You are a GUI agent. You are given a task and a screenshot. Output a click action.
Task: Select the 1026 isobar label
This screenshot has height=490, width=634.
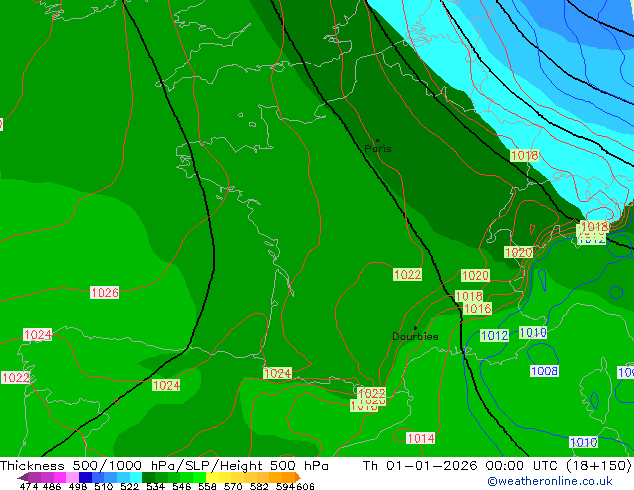point(105,293)
